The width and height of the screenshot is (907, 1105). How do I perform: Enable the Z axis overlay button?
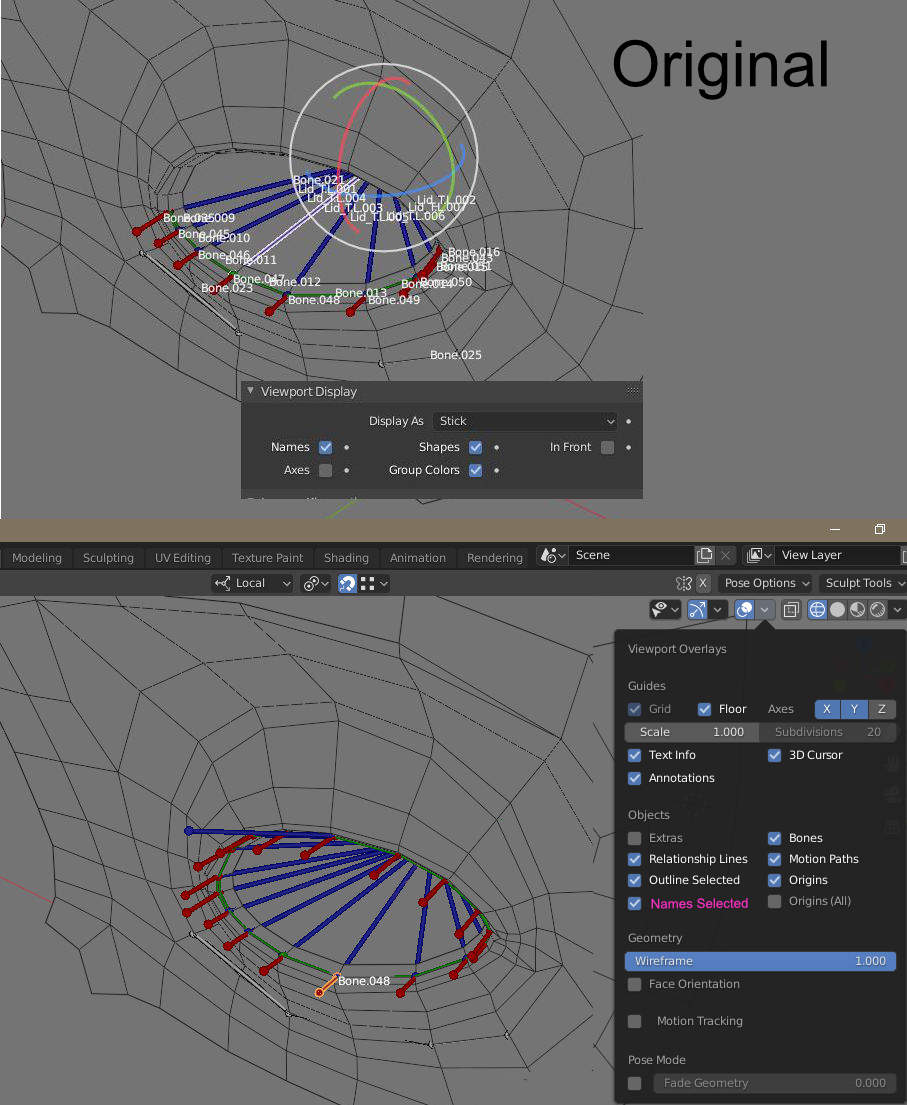tap(882, 709)
